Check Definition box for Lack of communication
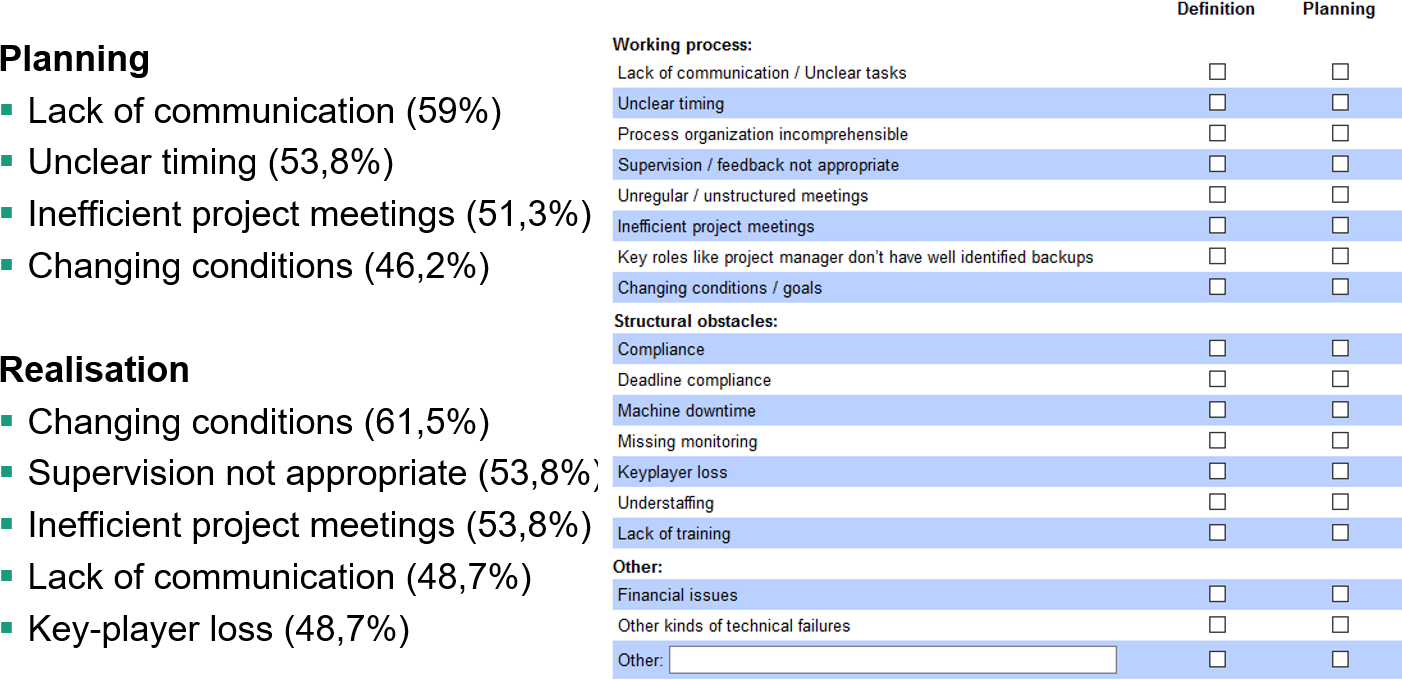1402x680 pixels. 1217,72
